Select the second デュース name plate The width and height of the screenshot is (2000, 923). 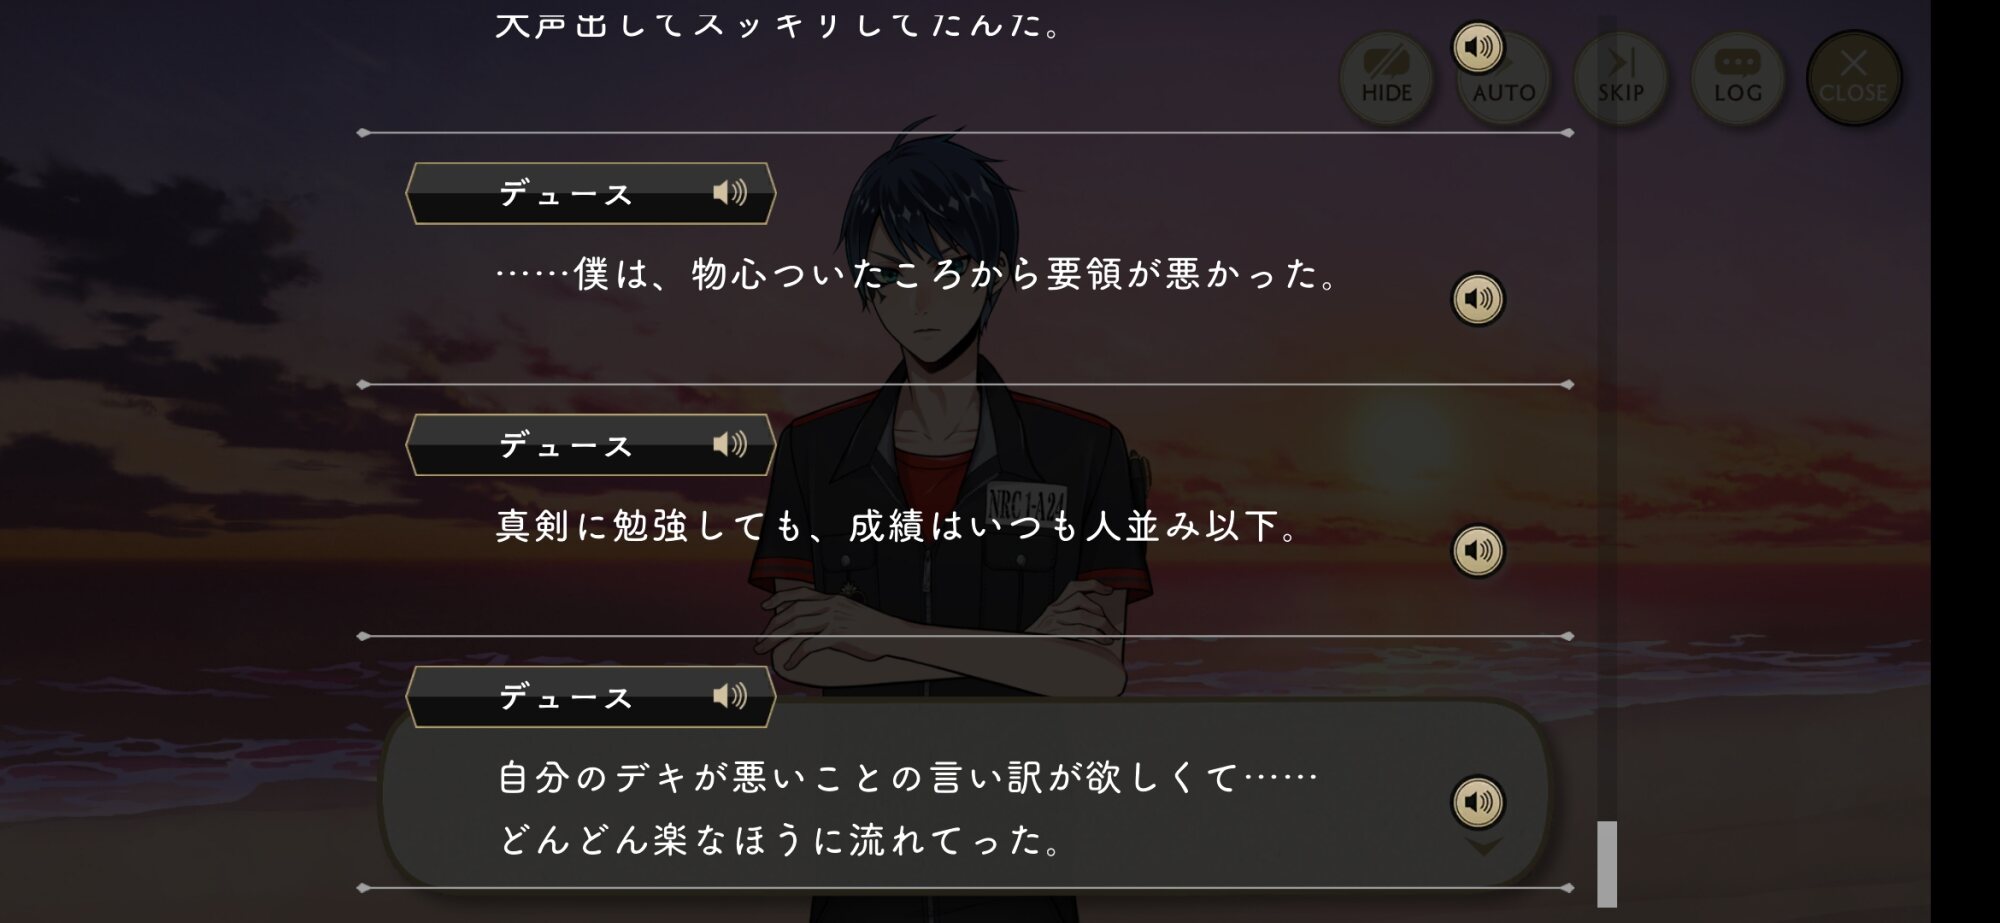590,444
